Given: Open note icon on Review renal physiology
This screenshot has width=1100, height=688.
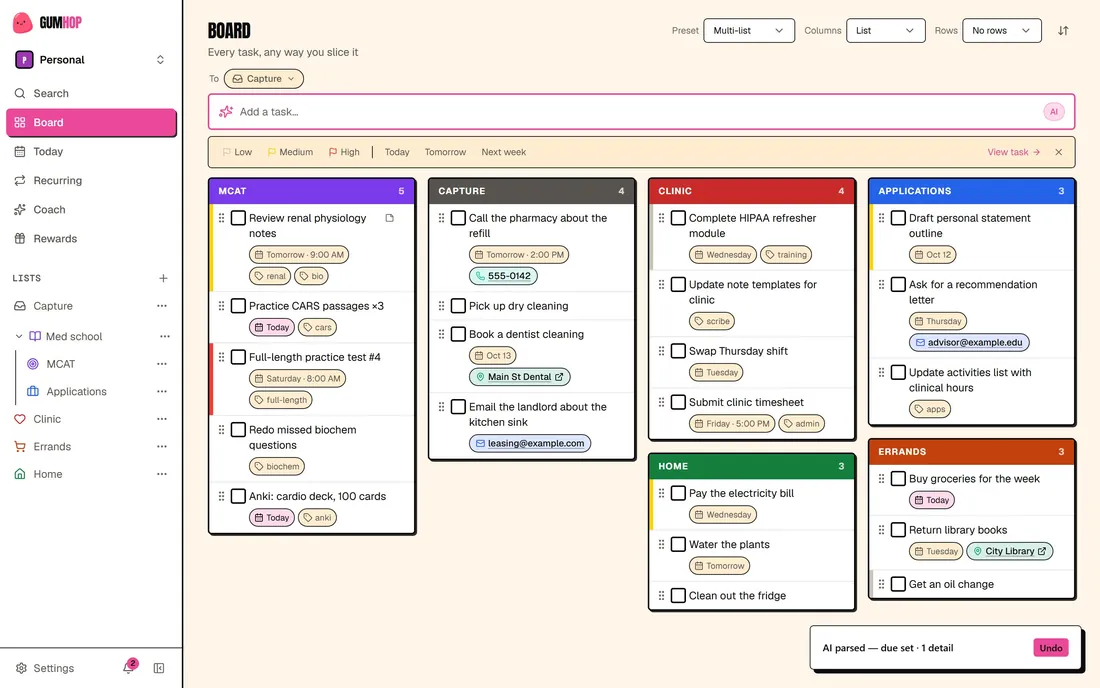Looking at the screenshot, I should (389, 218).
